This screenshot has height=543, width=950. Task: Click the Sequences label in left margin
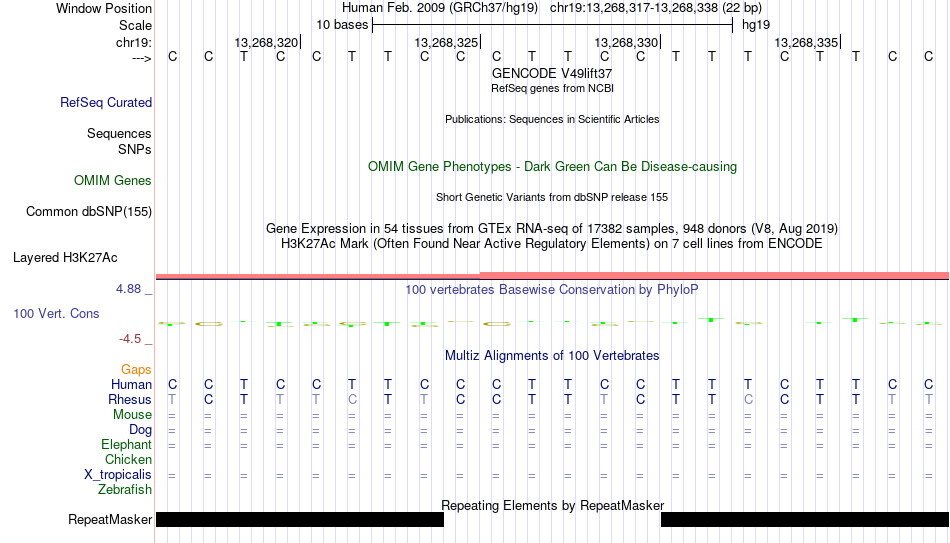click(119, 133)
